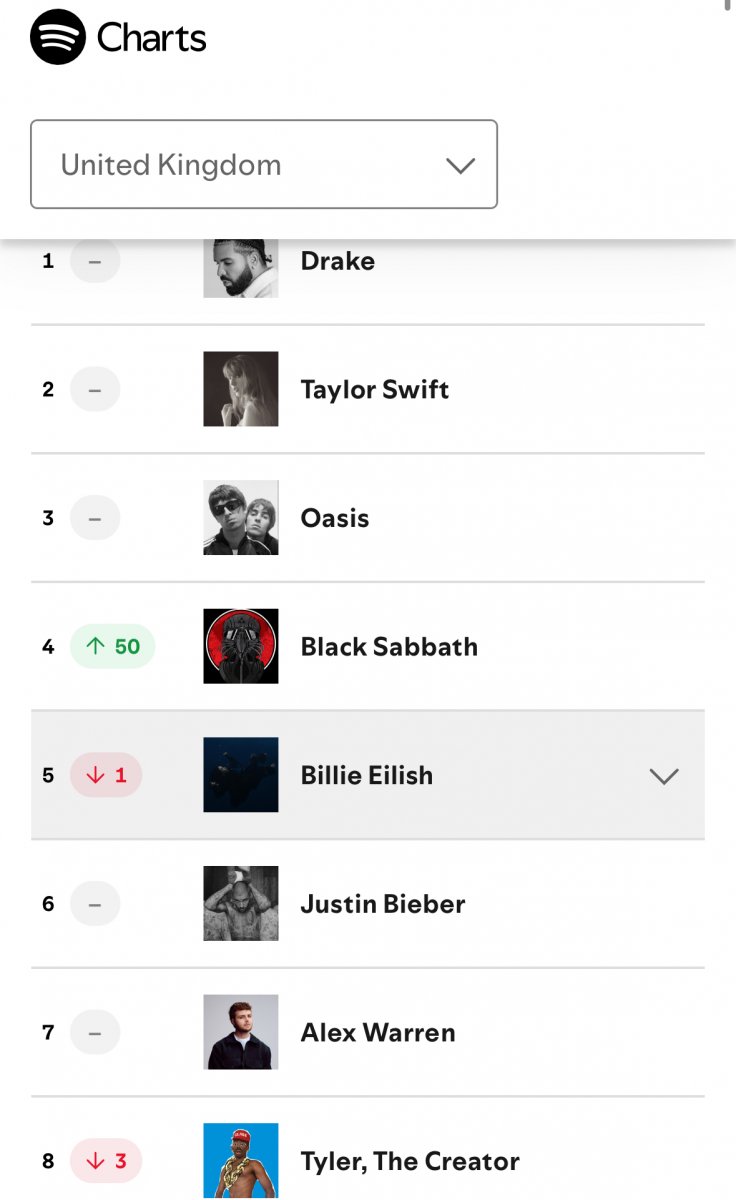
Task: Select the Black Sabbath artwork icon
Action: click(241, 646)
